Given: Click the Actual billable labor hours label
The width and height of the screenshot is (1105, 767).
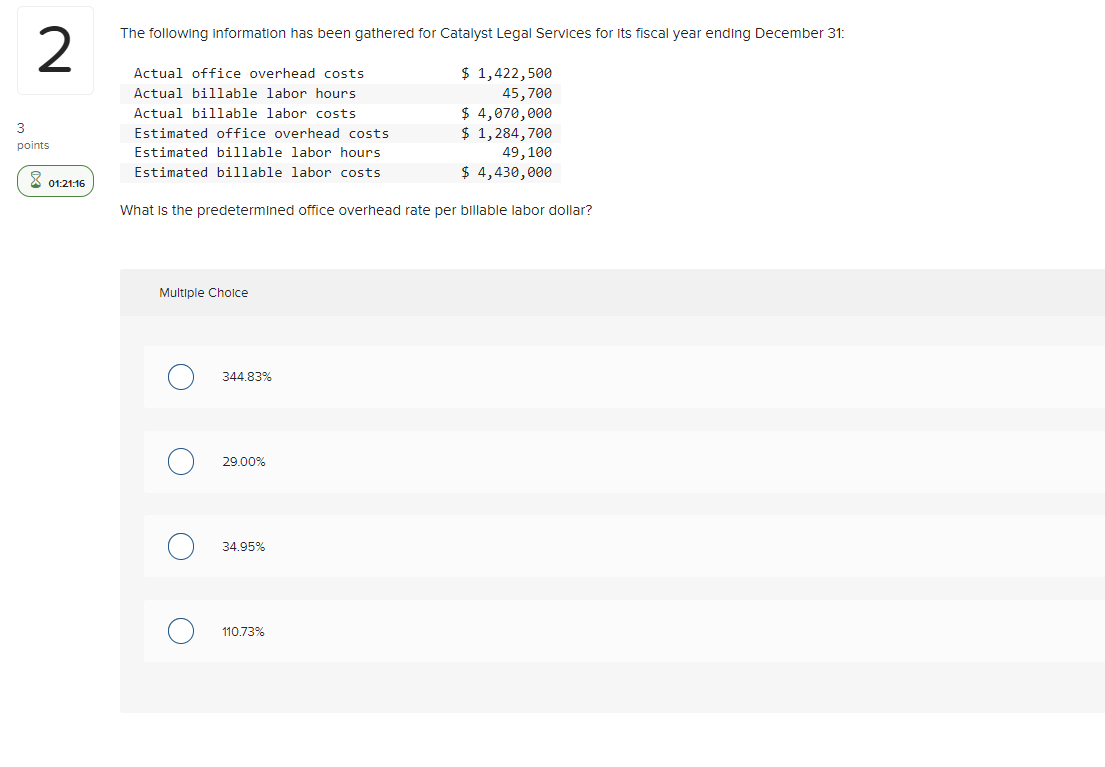Looking at the screenshot, I should [x=245, y=94].
